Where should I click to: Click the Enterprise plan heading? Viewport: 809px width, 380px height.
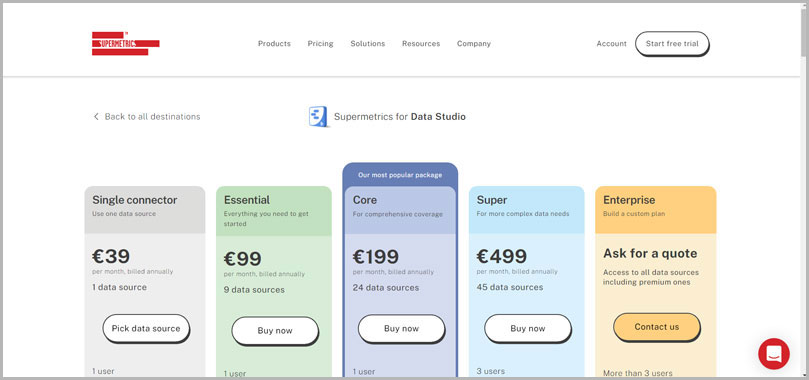point(629,200)
